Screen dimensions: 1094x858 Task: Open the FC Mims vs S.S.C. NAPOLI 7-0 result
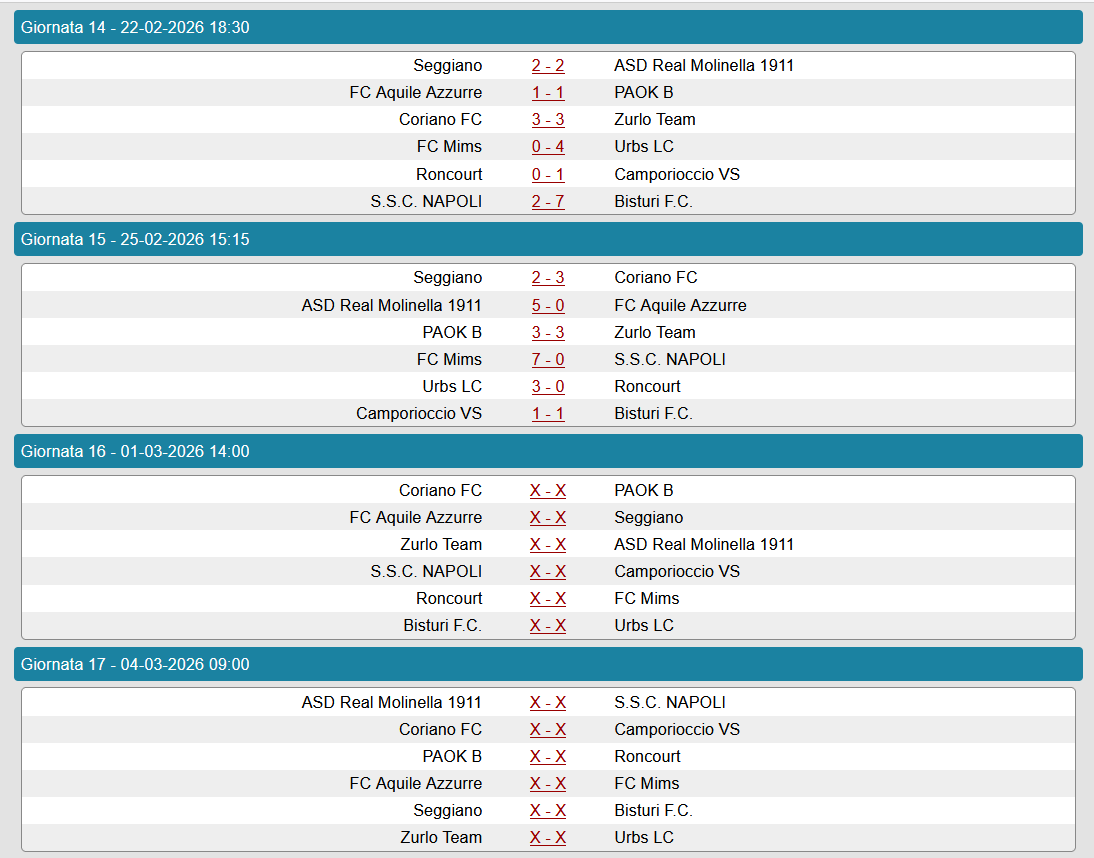(548, 360)
